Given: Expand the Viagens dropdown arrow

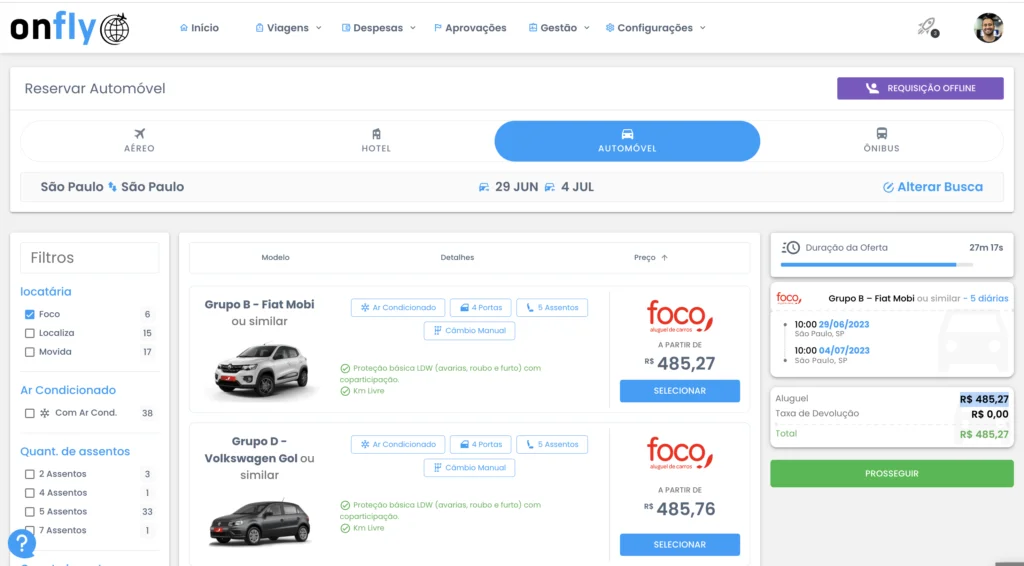Looking at the screenshot, I should [319, 28].
